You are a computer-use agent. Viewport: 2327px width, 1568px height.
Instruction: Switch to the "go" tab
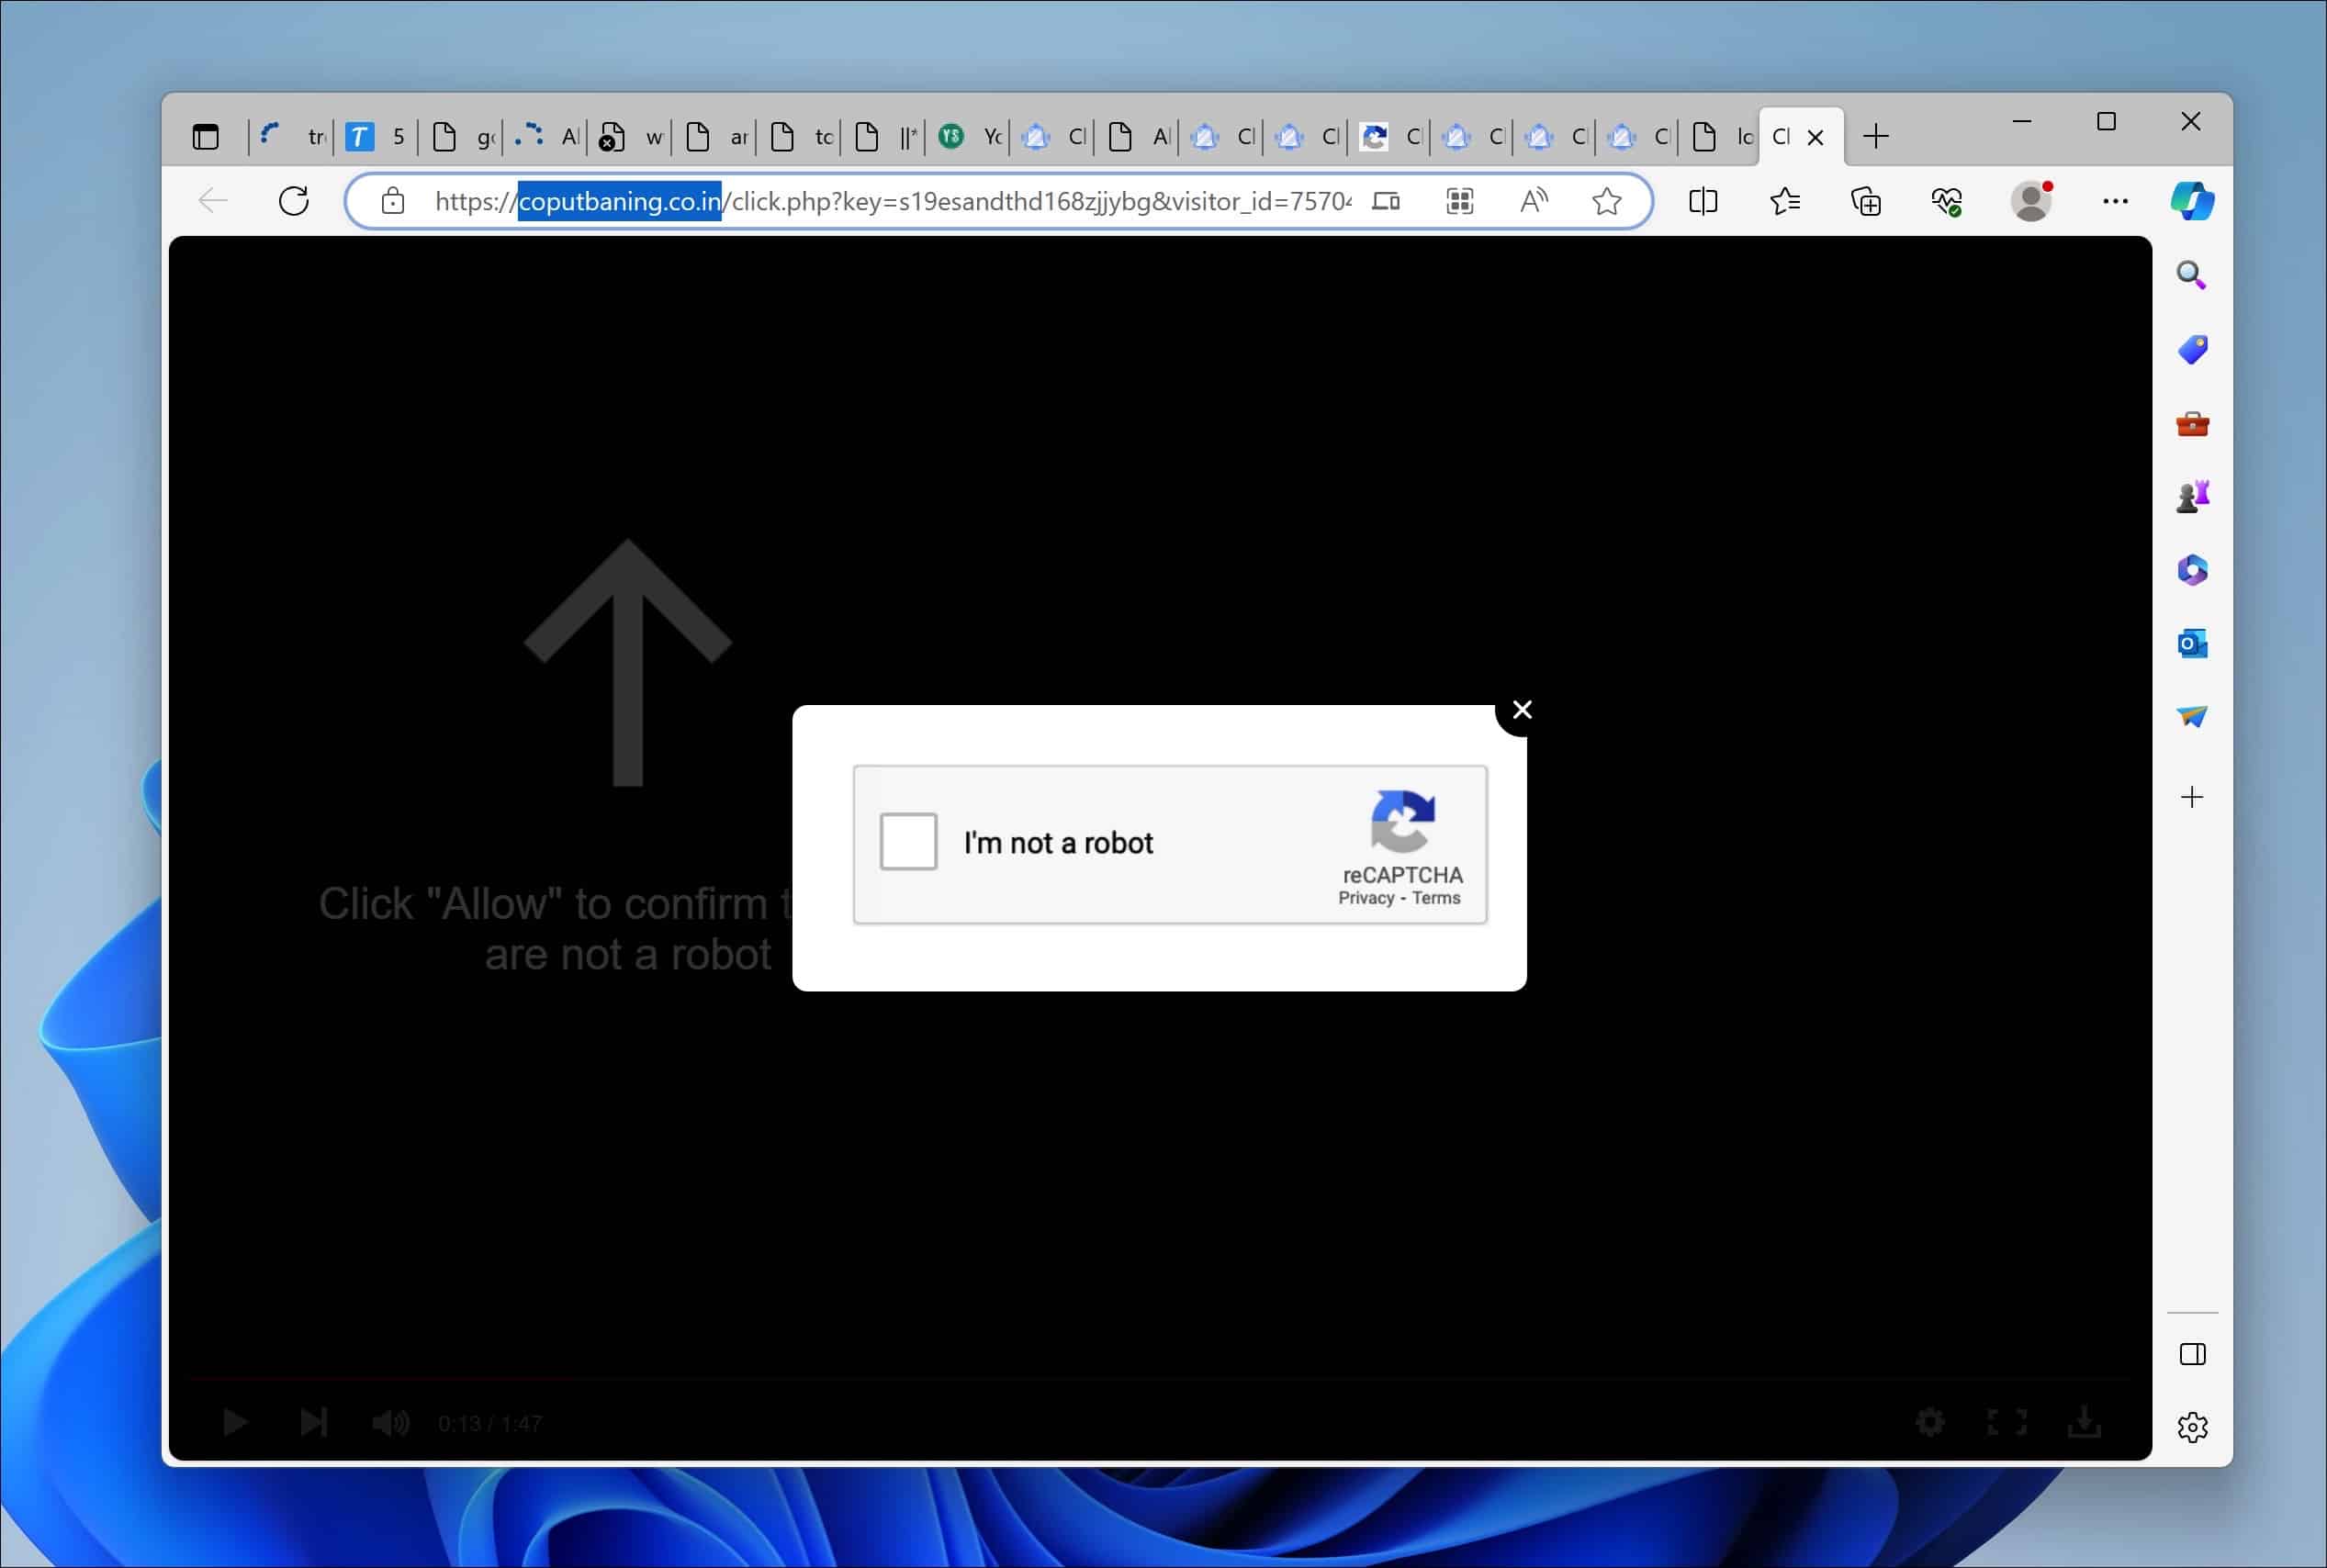(x=461, y=137)
